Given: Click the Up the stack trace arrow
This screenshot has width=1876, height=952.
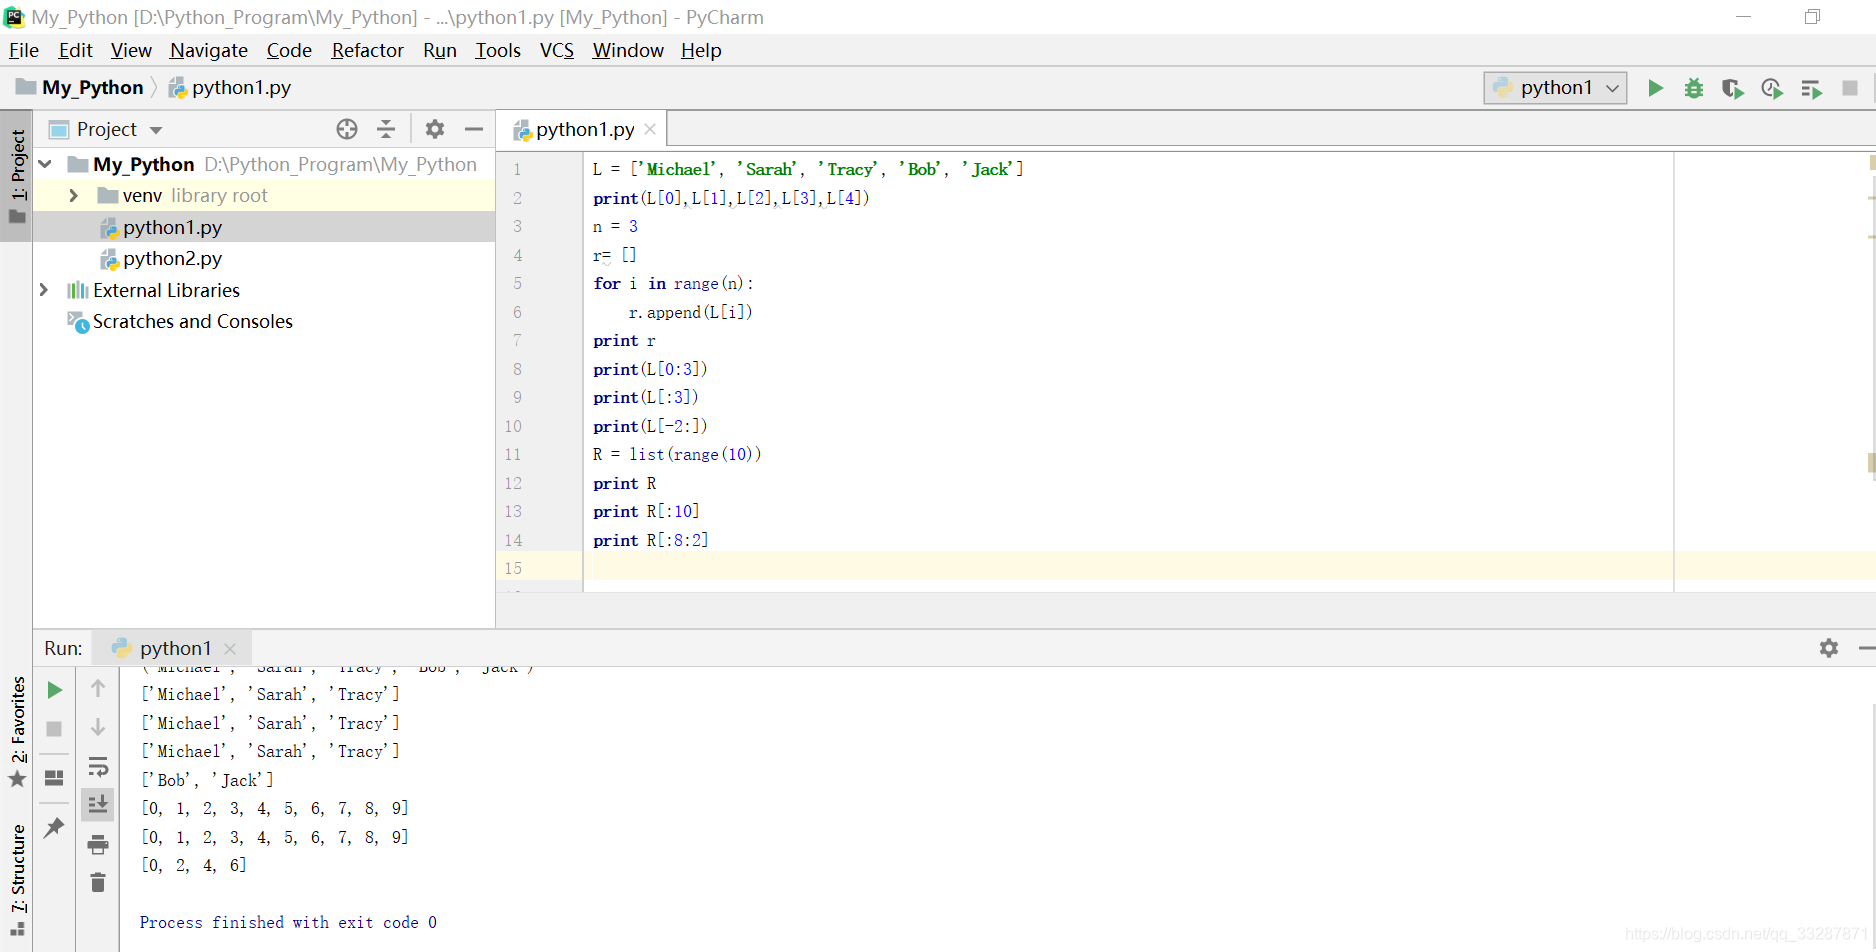Looking at the screenshot, I should (98, 688).
